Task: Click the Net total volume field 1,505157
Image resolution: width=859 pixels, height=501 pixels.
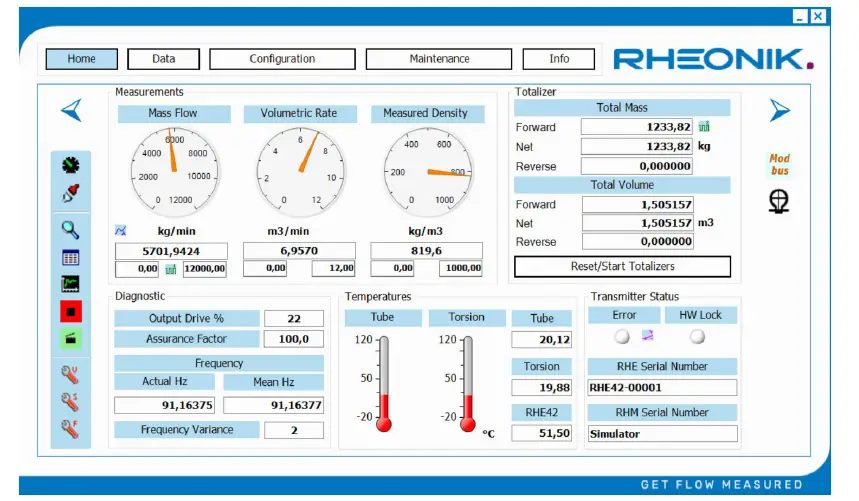Action: pos(638,223)
